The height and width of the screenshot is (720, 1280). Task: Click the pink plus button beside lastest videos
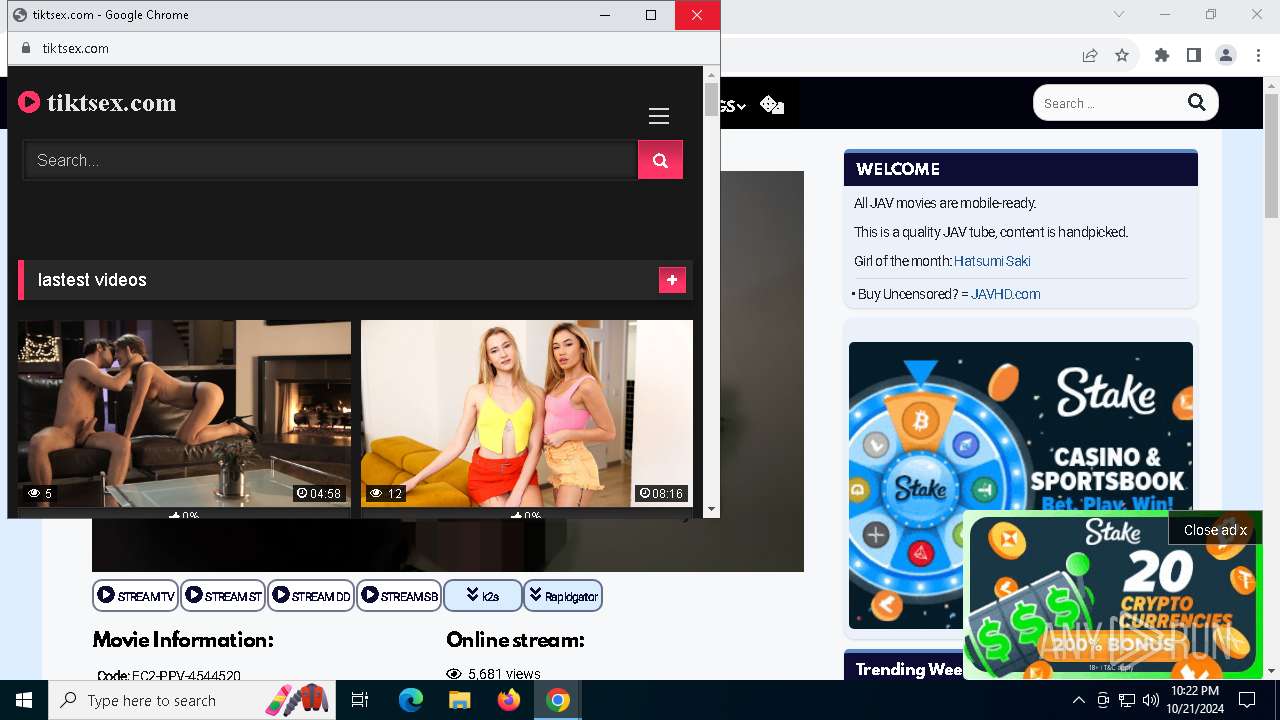pyautogui.click(x=672, y=281)
